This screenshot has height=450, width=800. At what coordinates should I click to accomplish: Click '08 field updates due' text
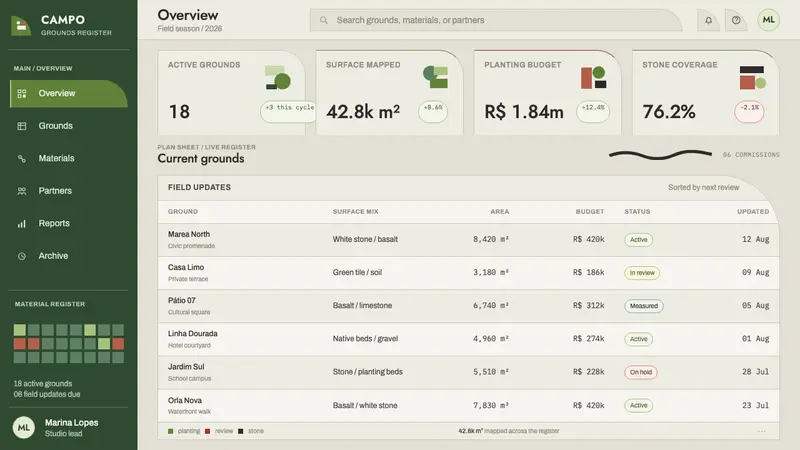(47, 394)
